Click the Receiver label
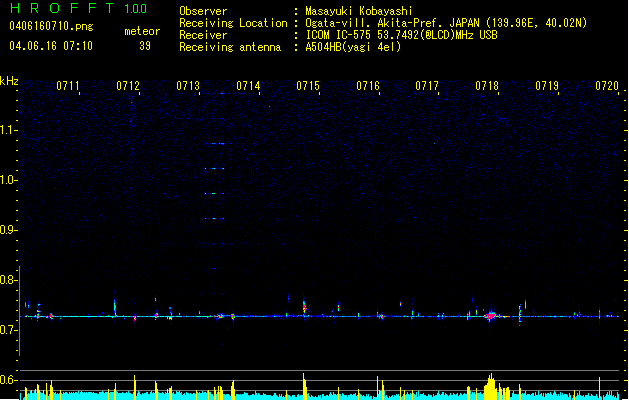Viewport: 629px width, 400px height. pos(203,35)
